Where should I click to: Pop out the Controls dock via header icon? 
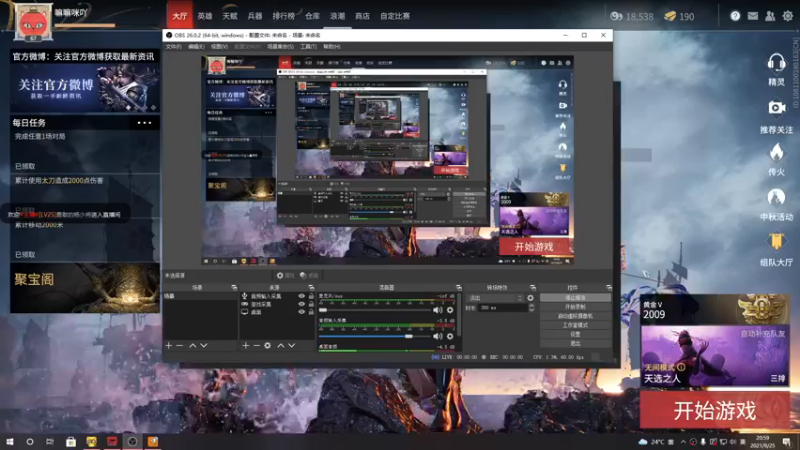pos(608,288)
